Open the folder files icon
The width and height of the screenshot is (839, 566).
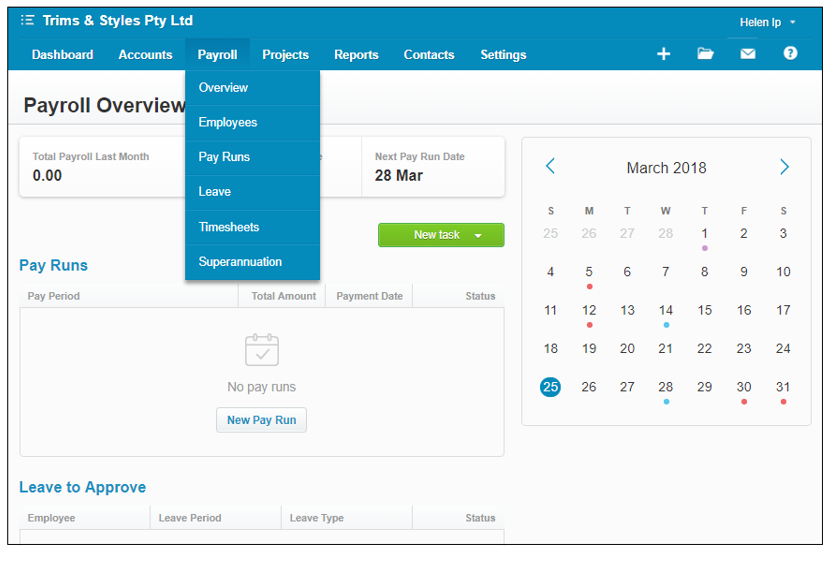tap(705, 53)
